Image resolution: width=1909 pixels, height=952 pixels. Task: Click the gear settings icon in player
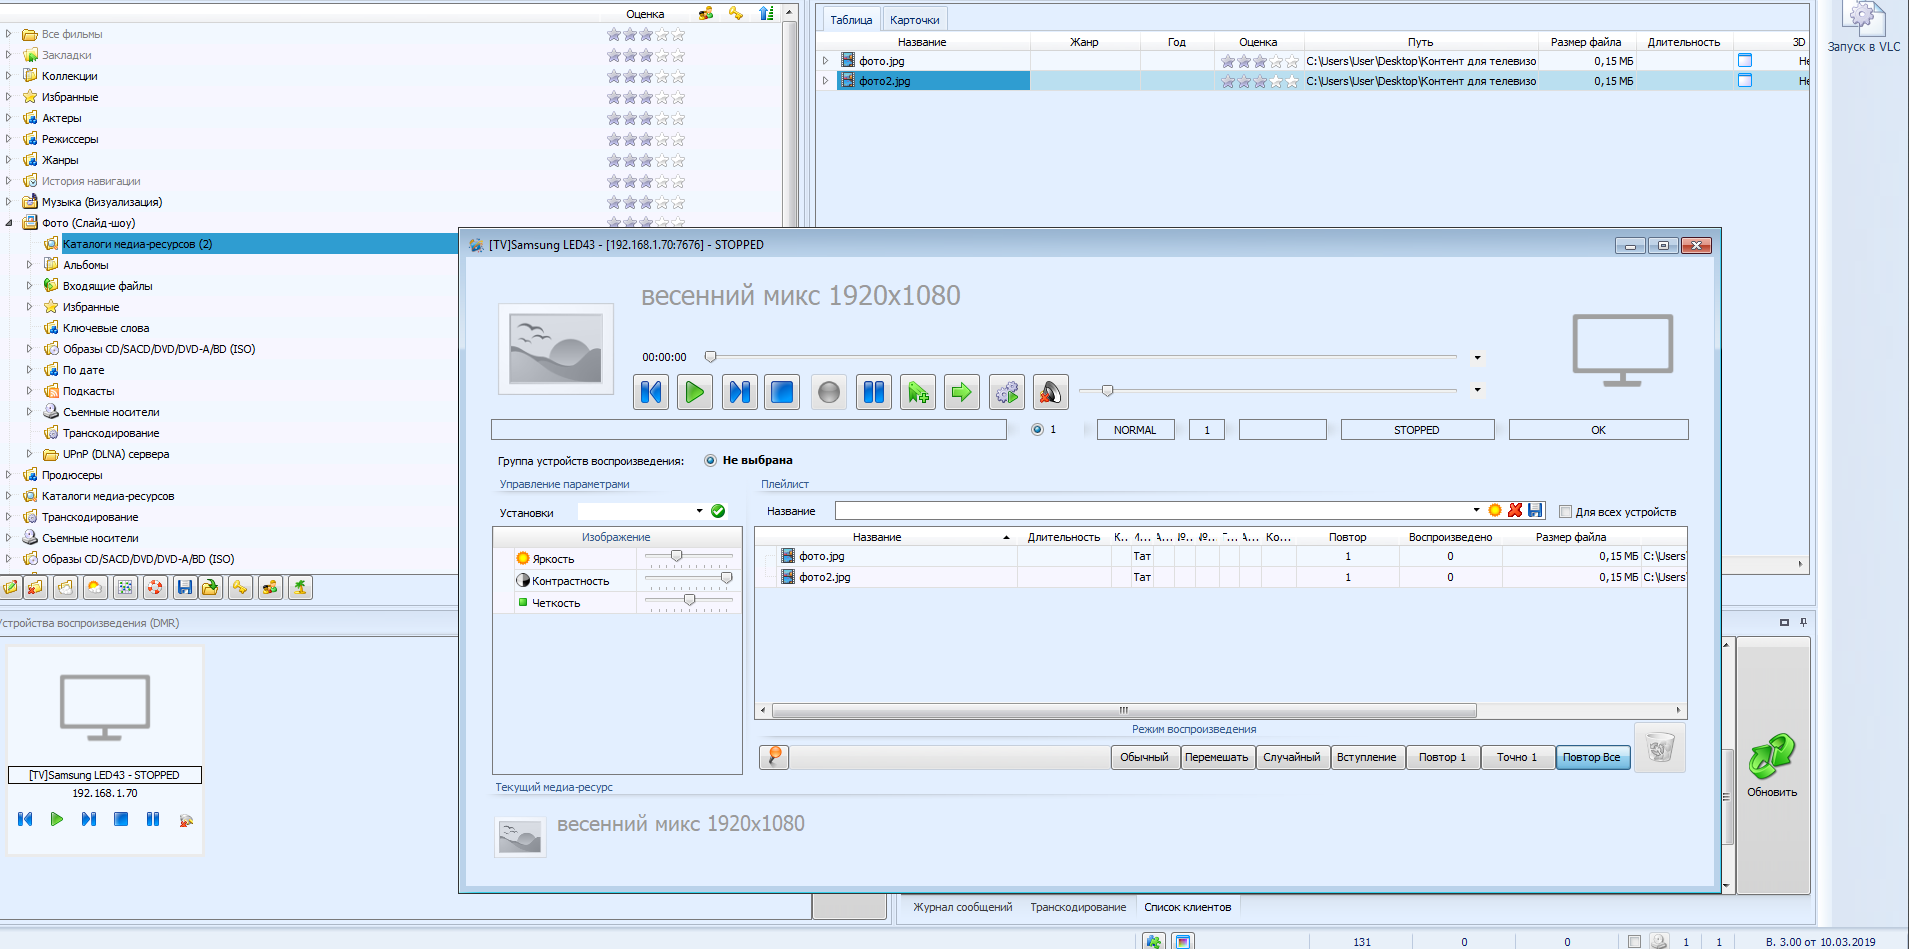[1007, 393]
